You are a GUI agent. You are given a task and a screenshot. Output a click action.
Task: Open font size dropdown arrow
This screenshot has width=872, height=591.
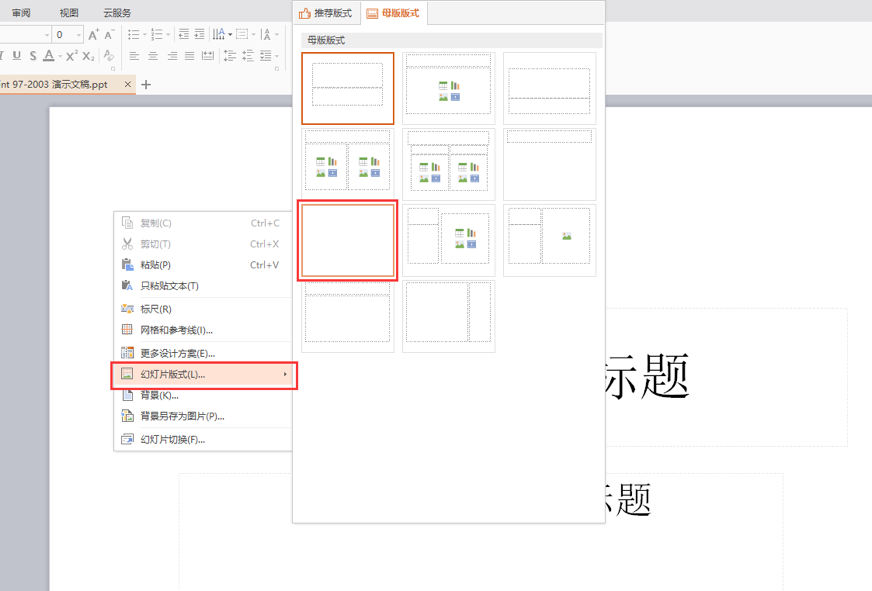[79, 35]
